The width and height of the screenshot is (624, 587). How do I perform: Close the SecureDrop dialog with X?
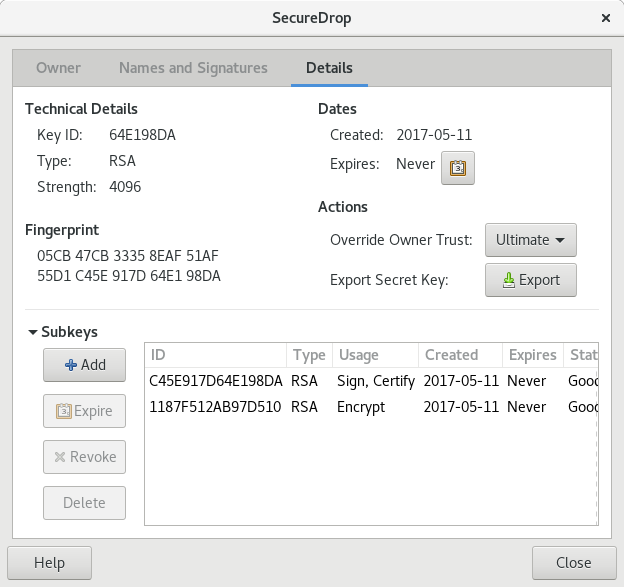(x=606, y=18)
